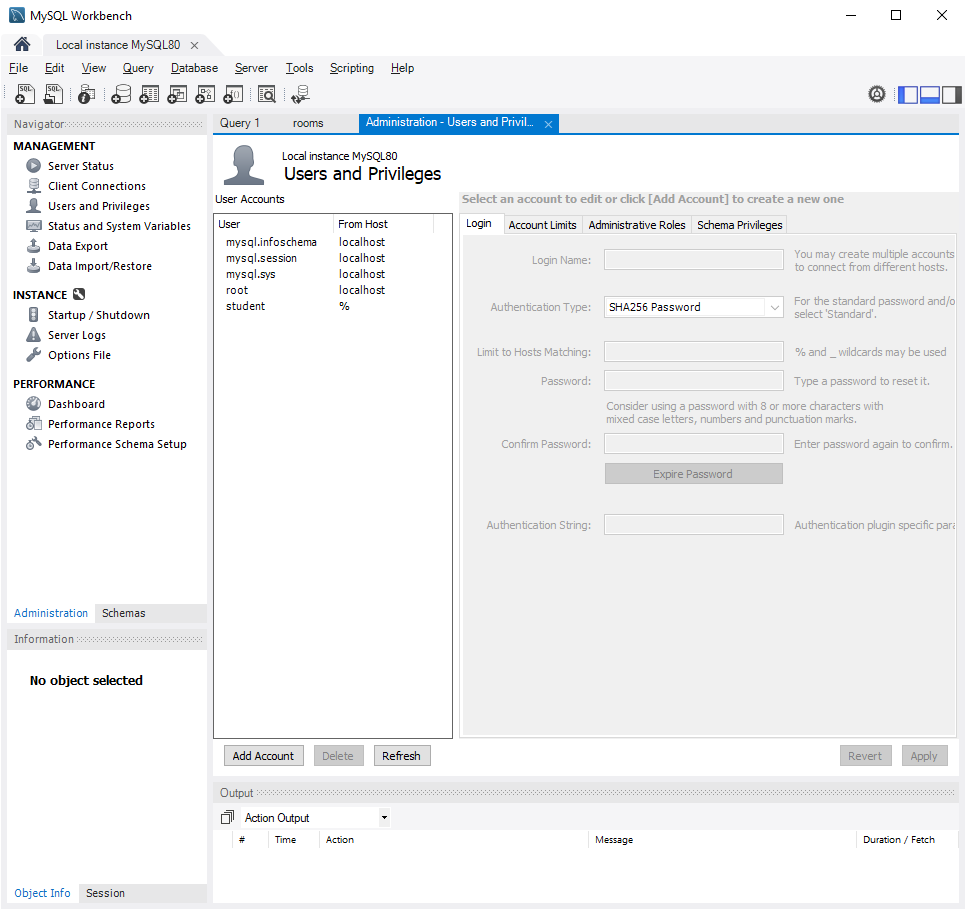Switch to Account Limits tab

coord(542,225)
